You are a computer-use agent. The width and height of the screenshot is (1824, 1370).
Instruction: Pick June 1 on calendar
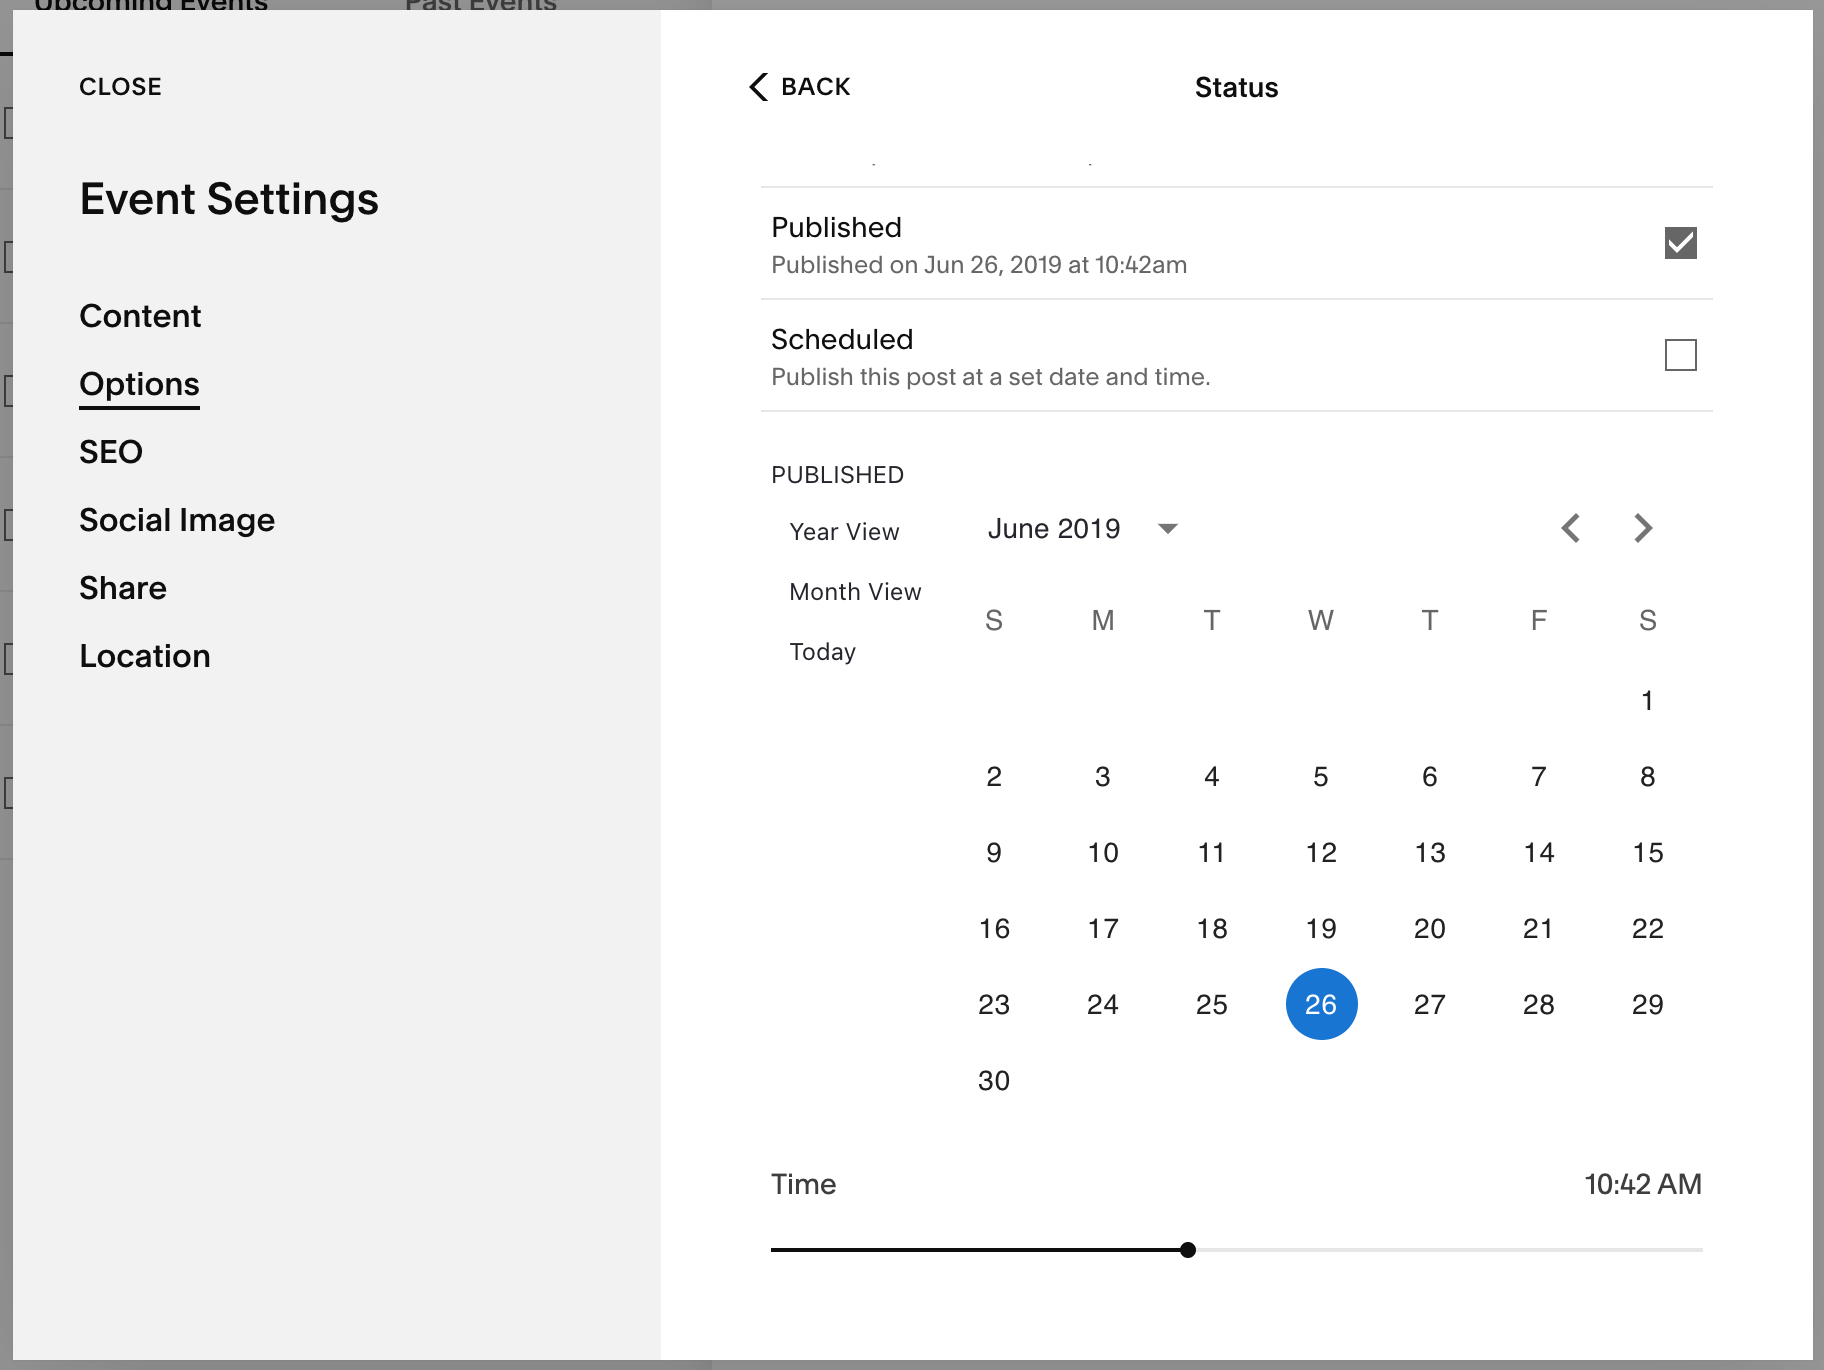click(x=1647, y=700)
